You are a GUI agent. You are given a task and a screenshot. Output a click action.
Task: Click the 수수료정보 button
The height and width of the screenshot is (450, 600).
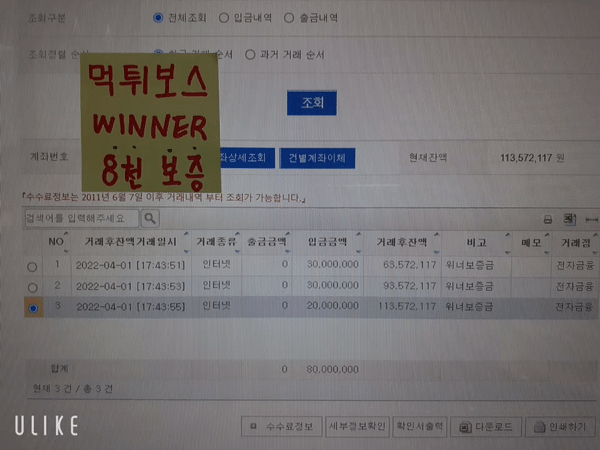[282, 427]
